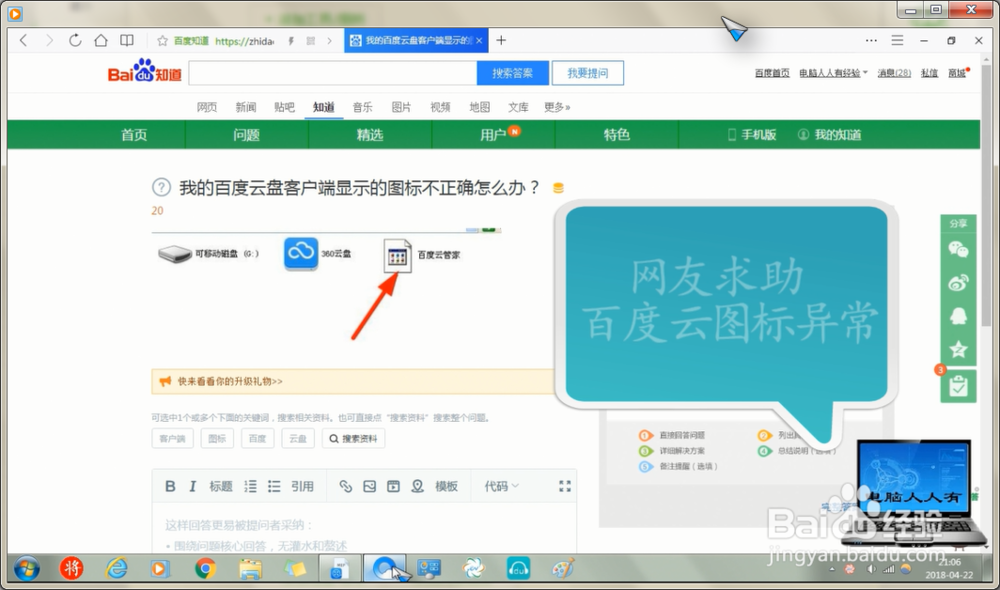Open a new tab with the plus button
This screenshot has width=1000, height=590.
501,40
